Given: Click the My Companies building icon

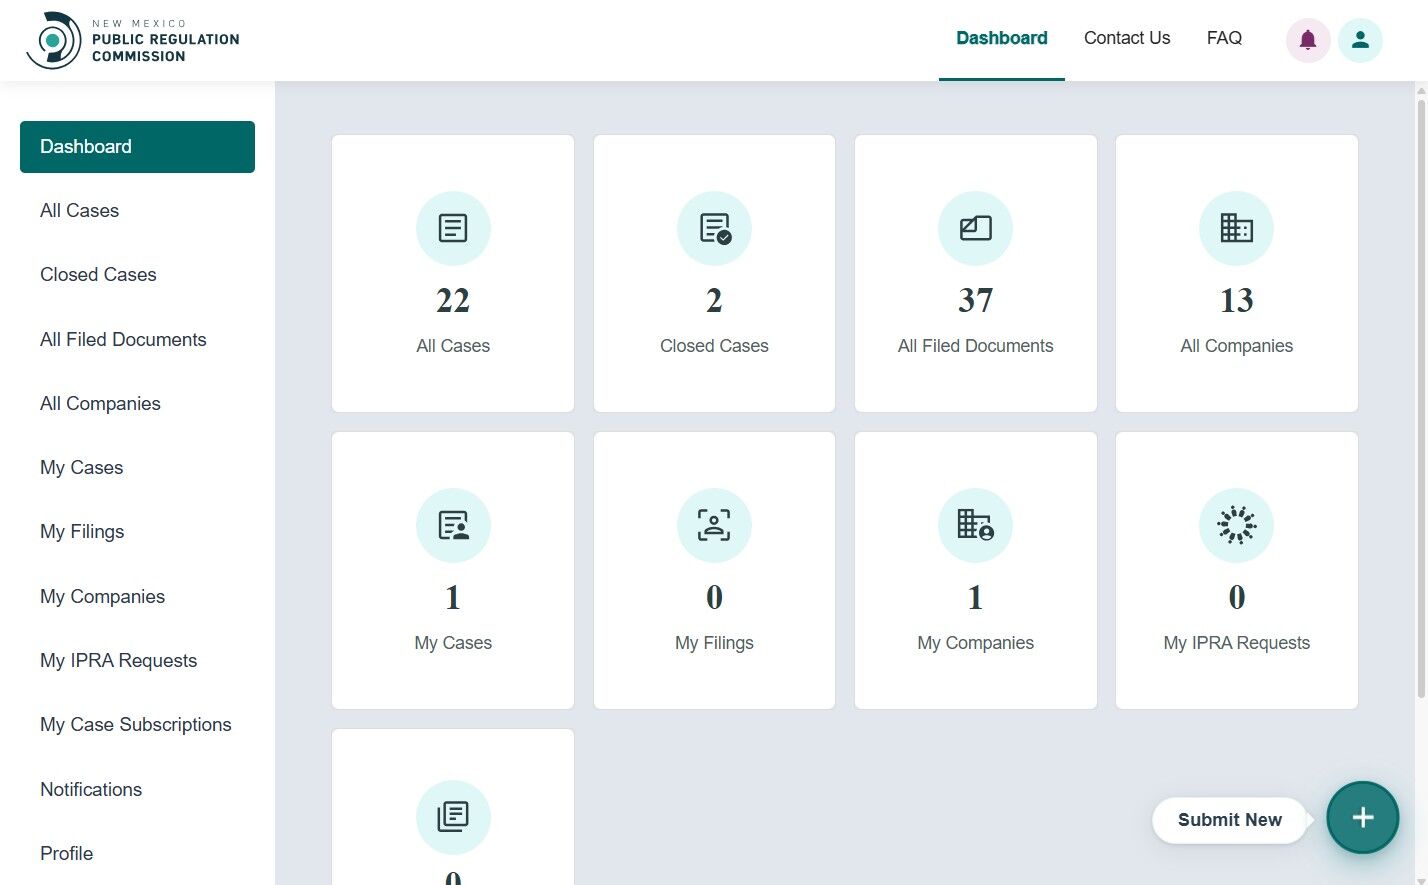Looking at the screenshot, I should pyautogui.click(x=975, y=525).
